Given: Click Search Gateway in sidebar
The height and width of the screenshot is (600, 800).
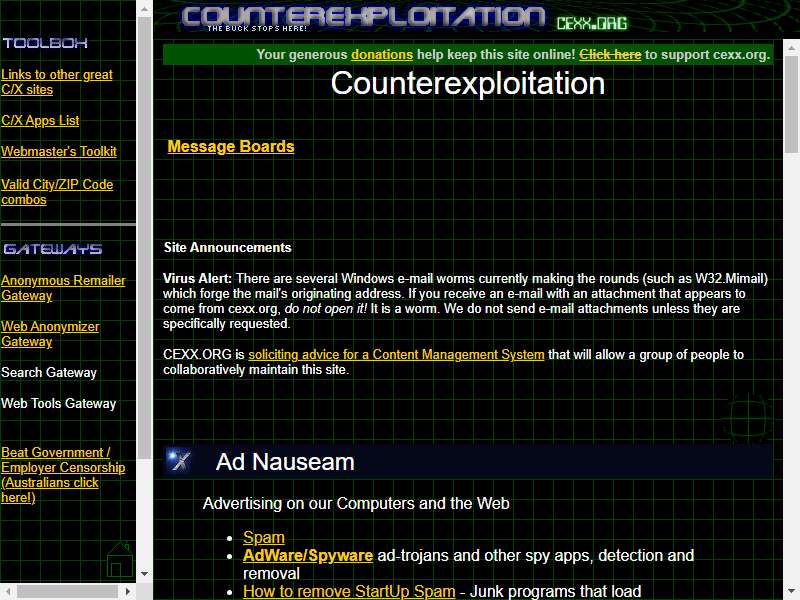Looking at the screenshot, I should [x=49, y=372].
